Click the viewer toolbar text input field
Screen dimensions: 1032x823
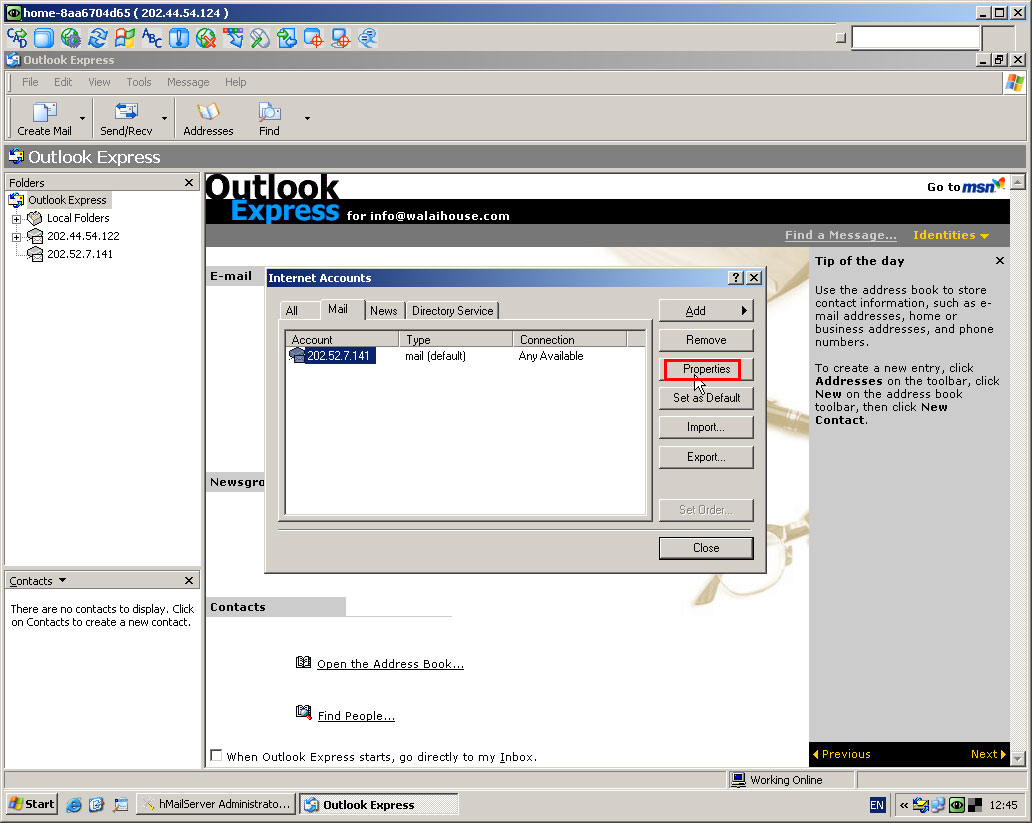[916, 38]
